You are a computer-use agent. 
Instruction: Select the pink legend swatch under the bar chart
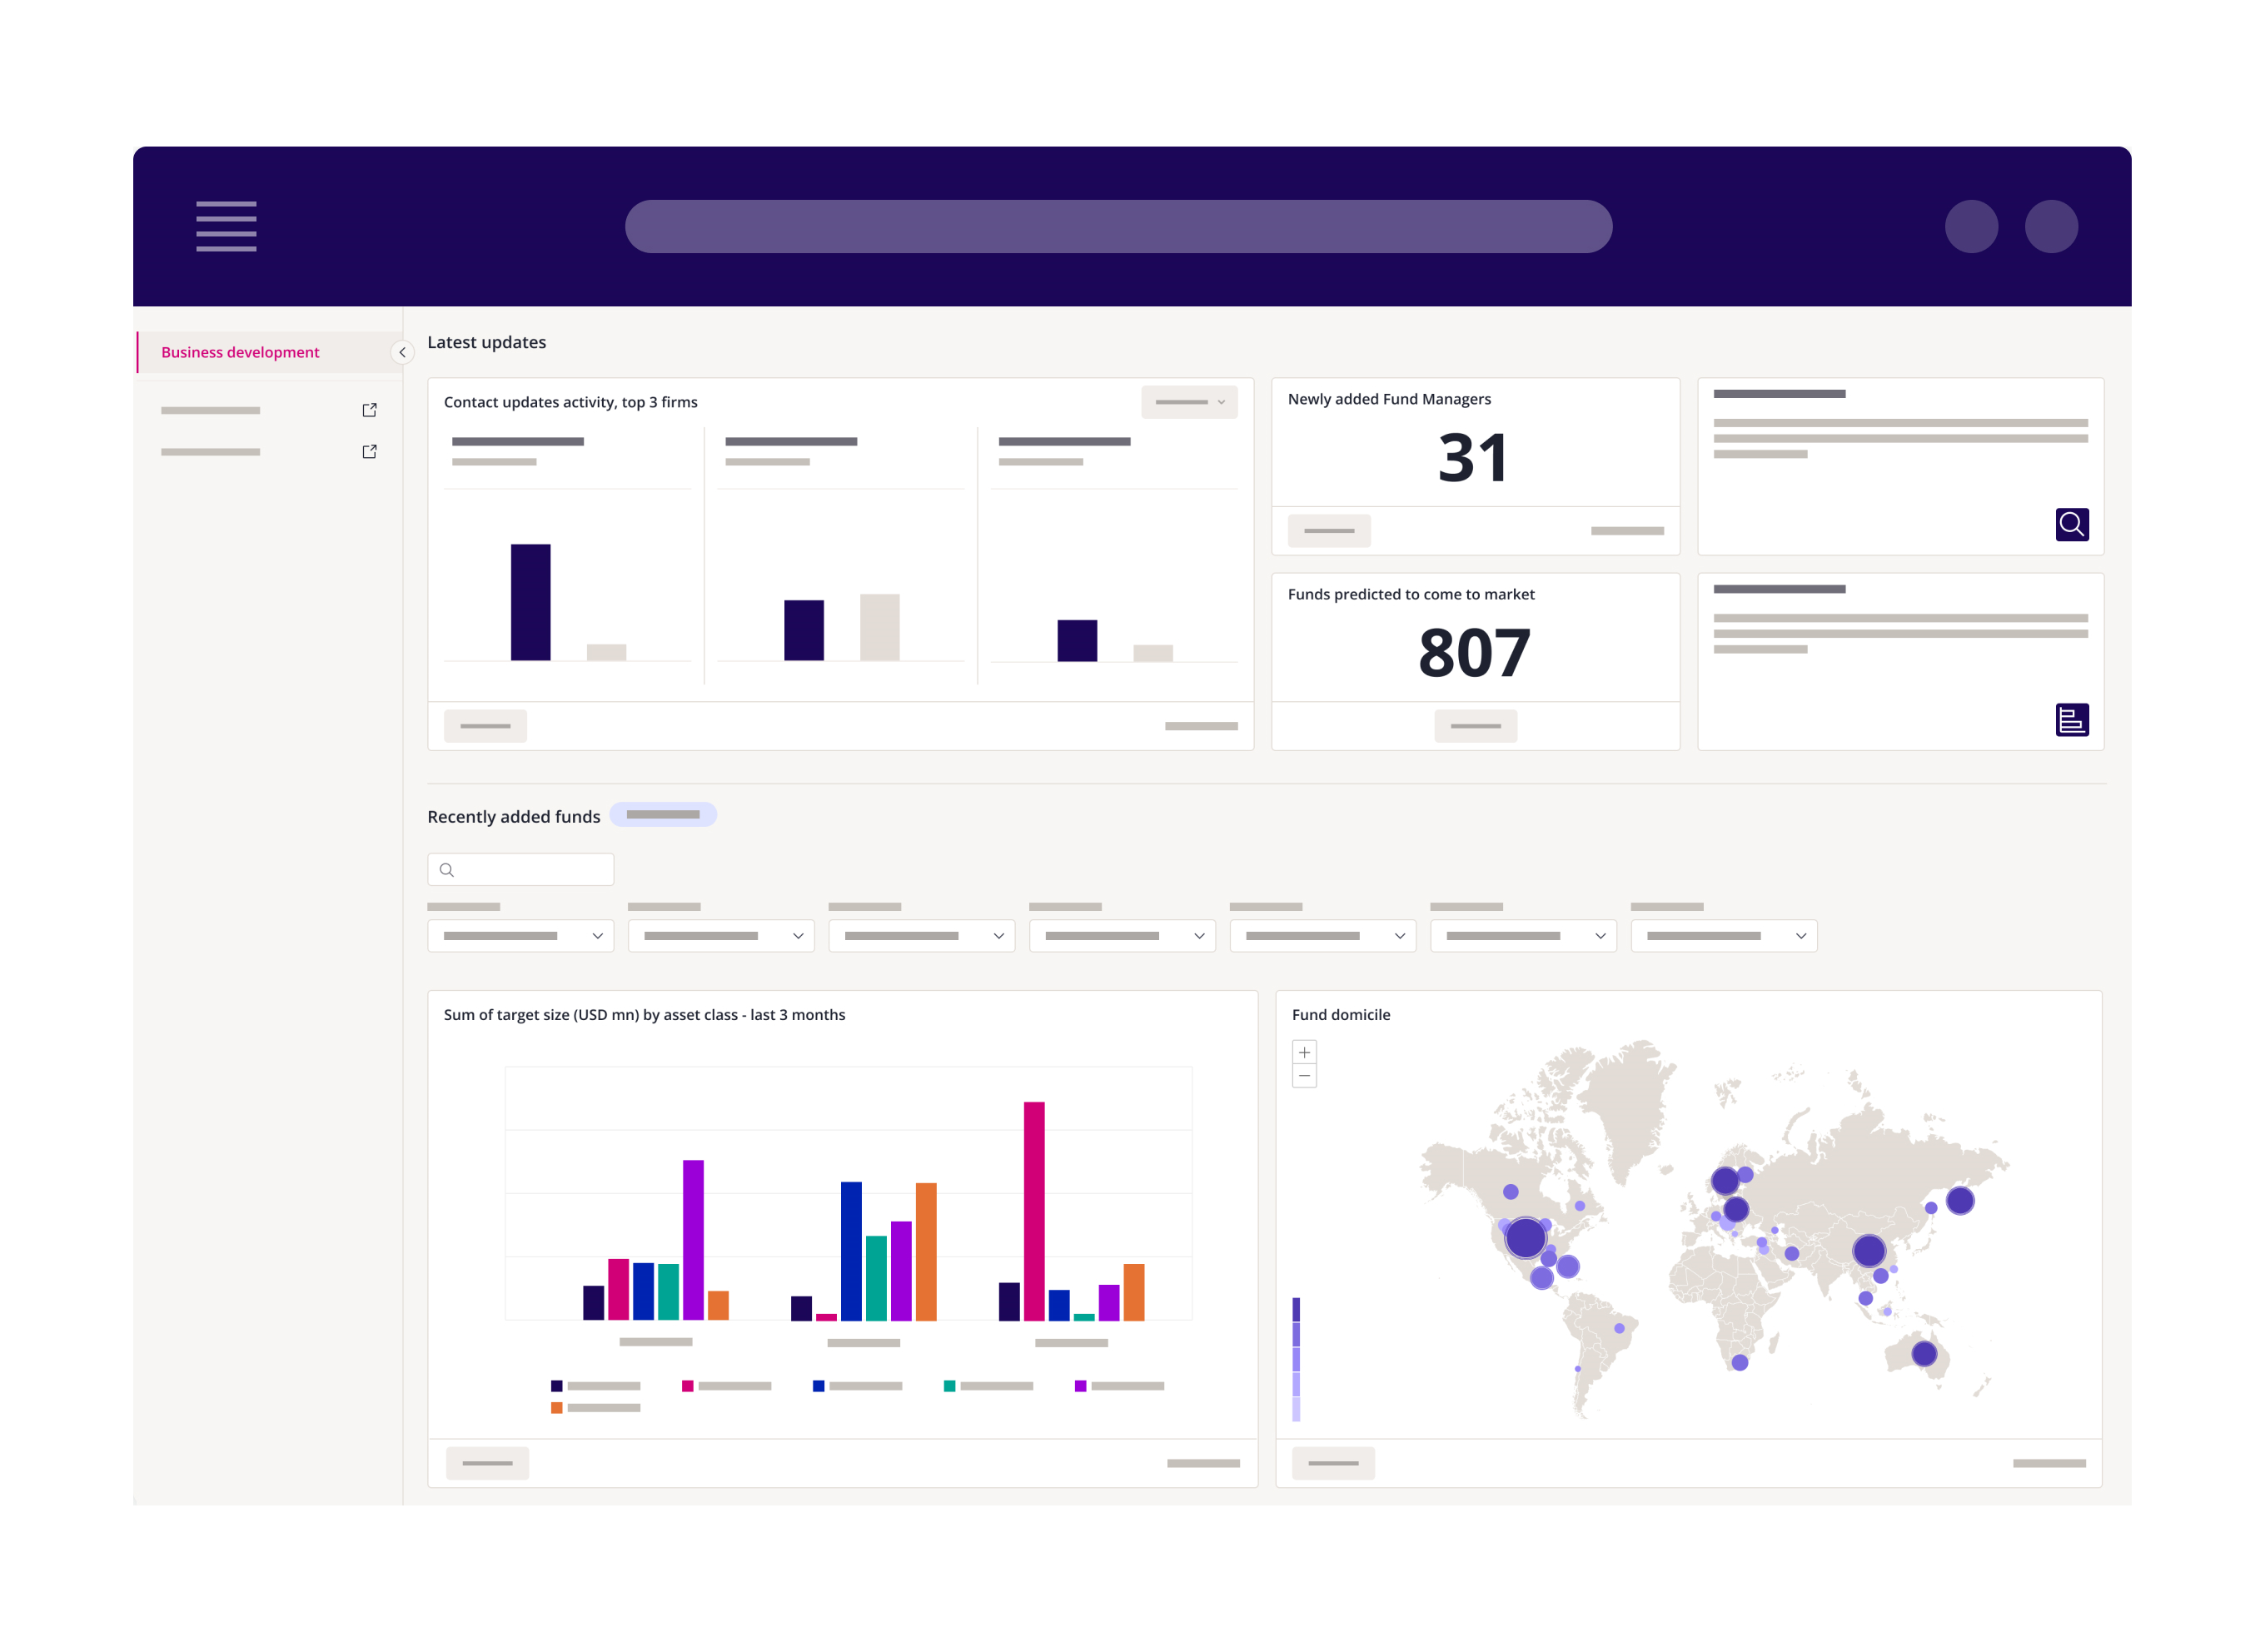pos(686,1386)
